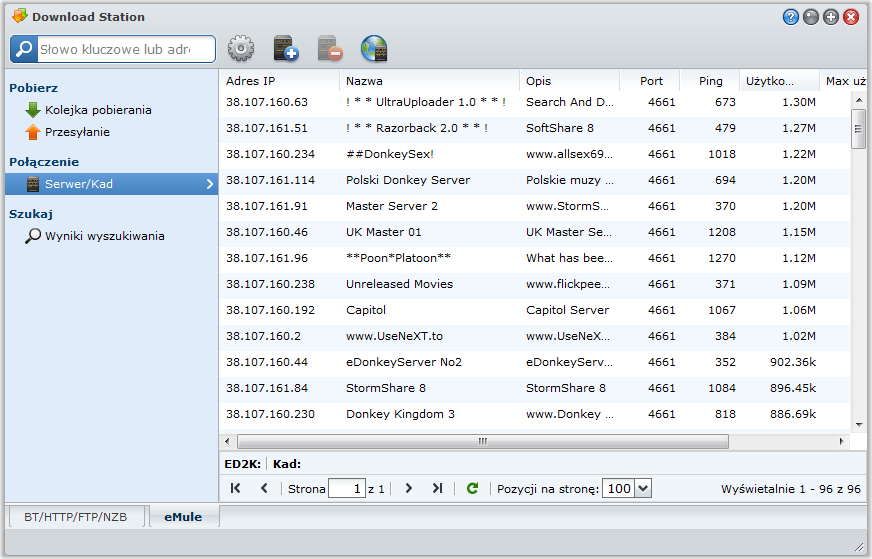Click the Download Station title icon
The width and height of the screenshot is (872, 559).
(x=19, y=16)
